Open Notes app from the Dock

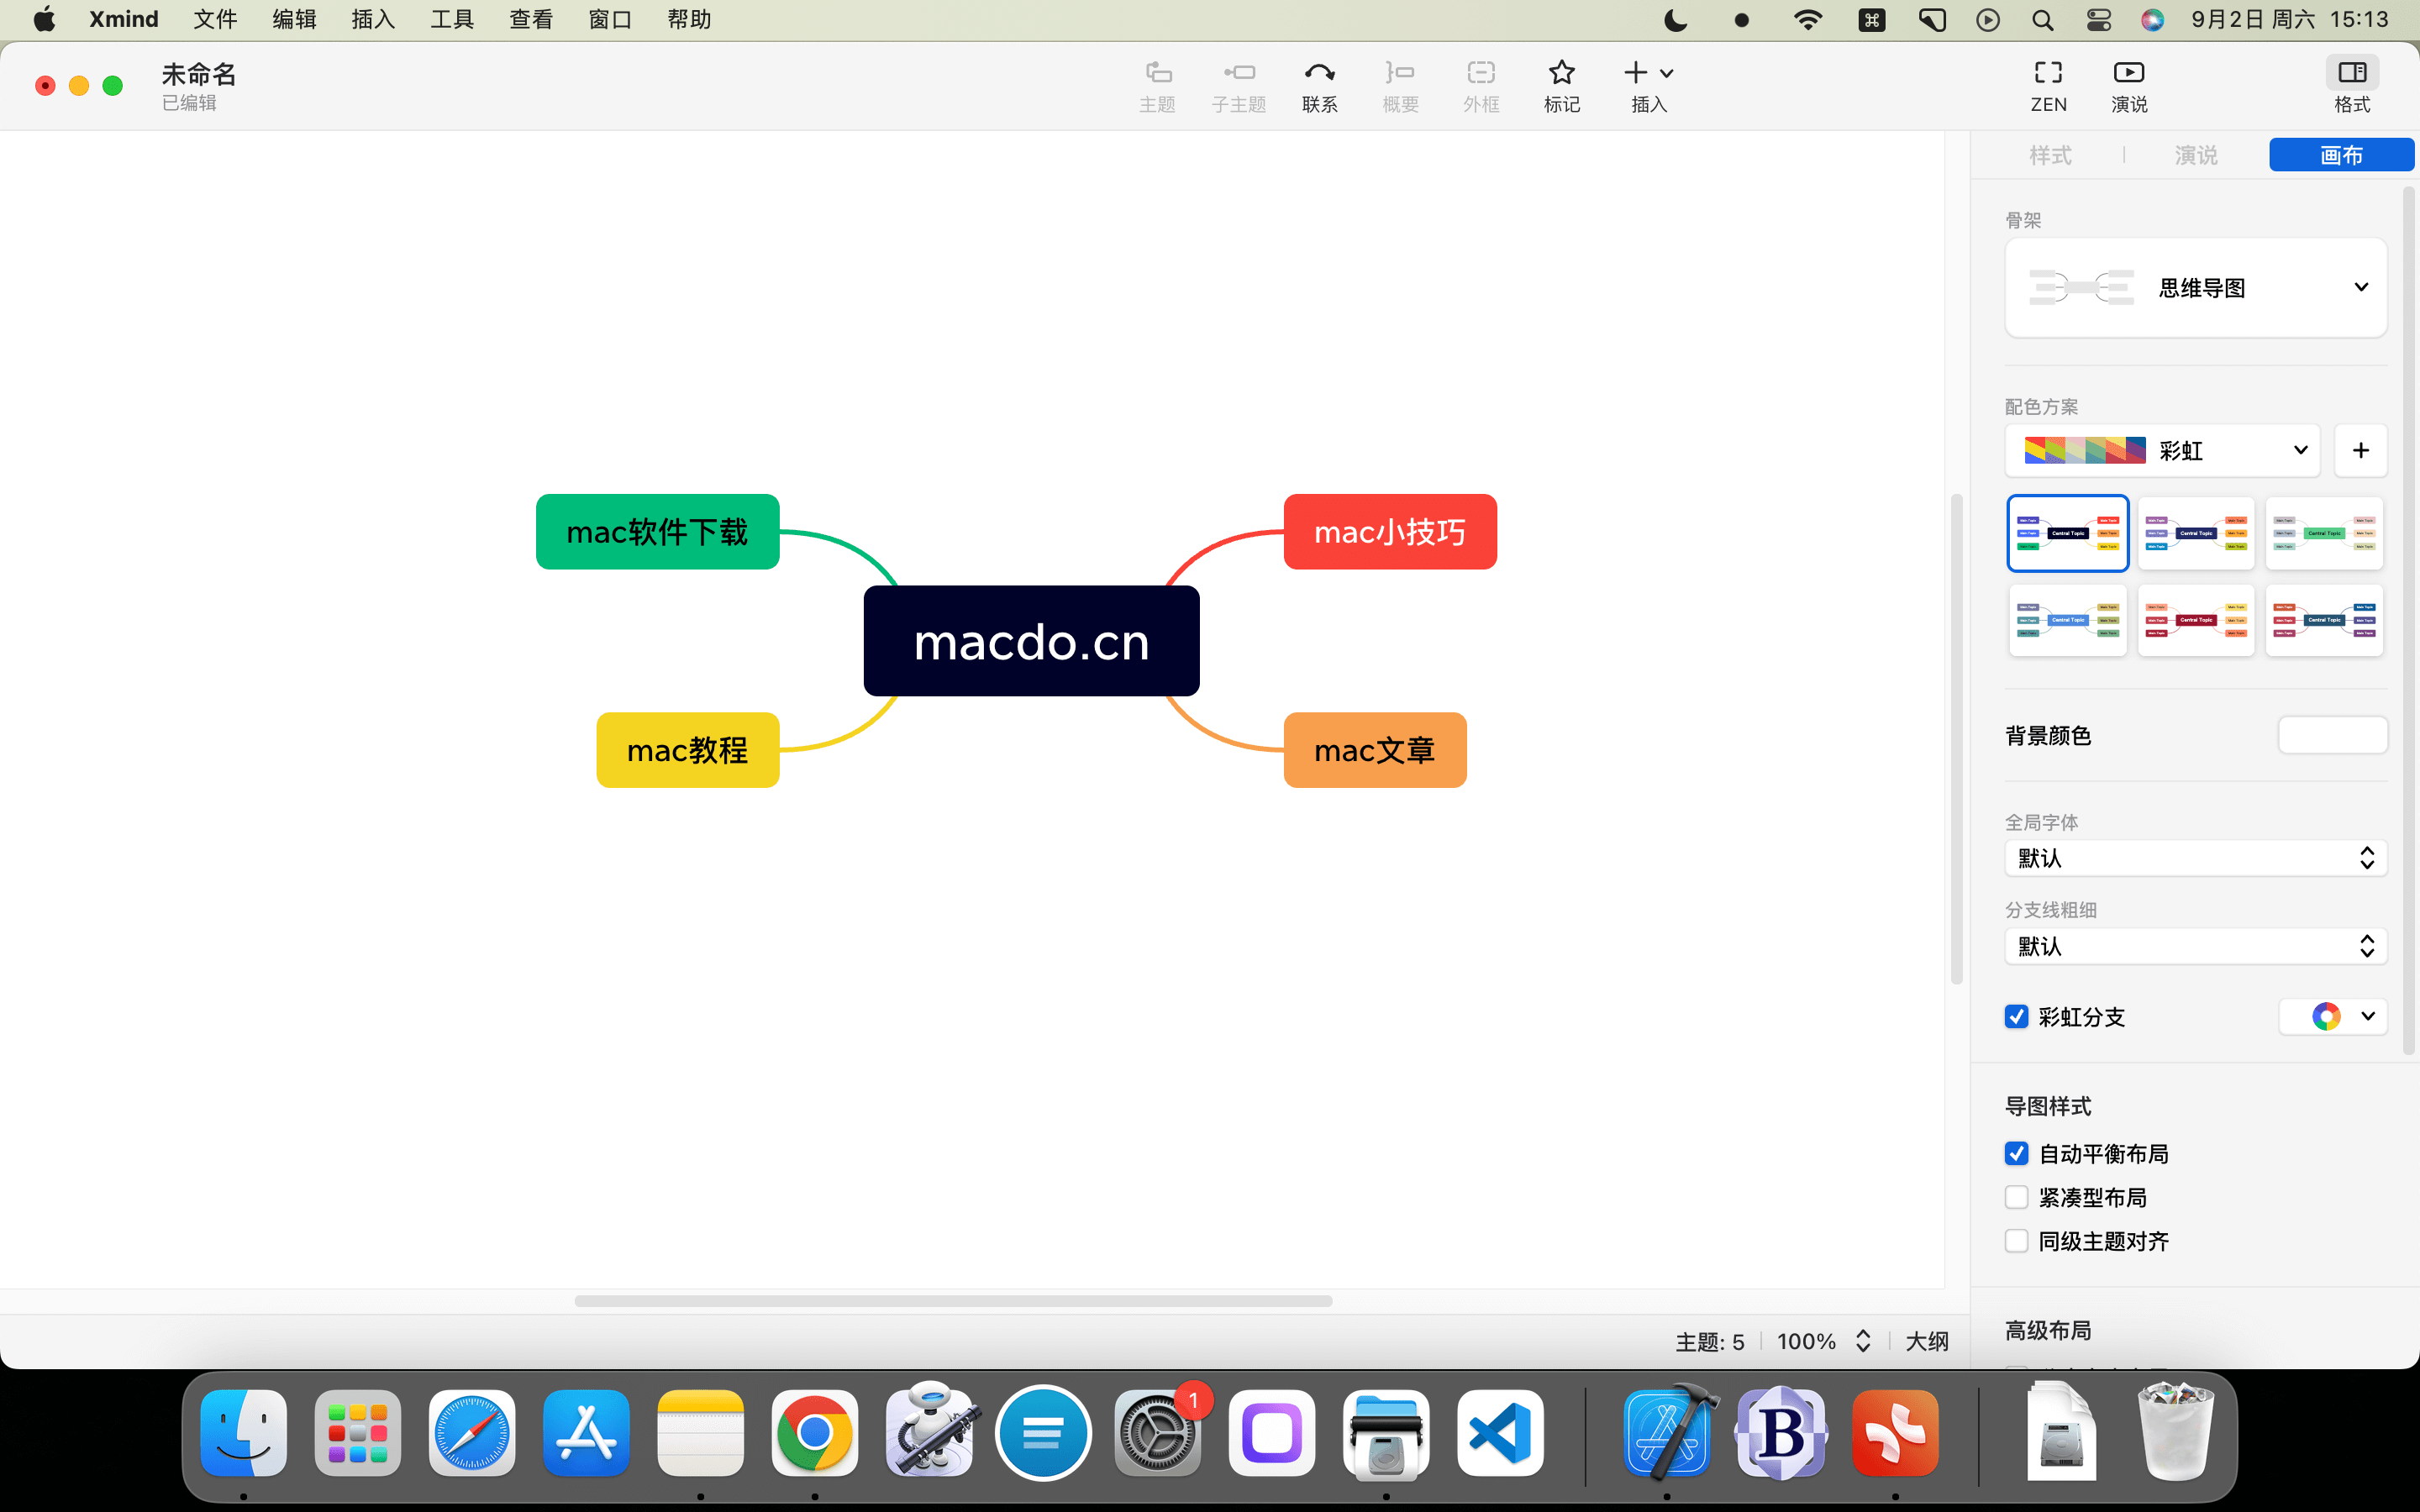[700, 1432]
